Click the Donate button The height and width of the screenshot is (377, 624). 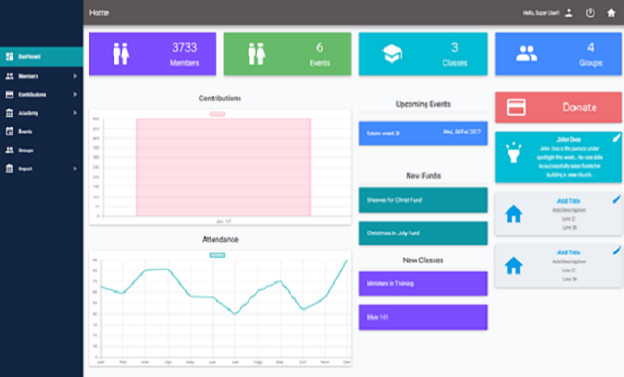pyautogui.click(x=558, y=107)
